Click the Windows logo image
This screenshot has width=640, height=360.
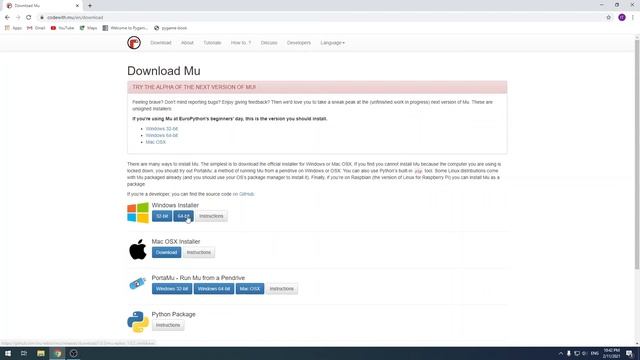[138, 213]
